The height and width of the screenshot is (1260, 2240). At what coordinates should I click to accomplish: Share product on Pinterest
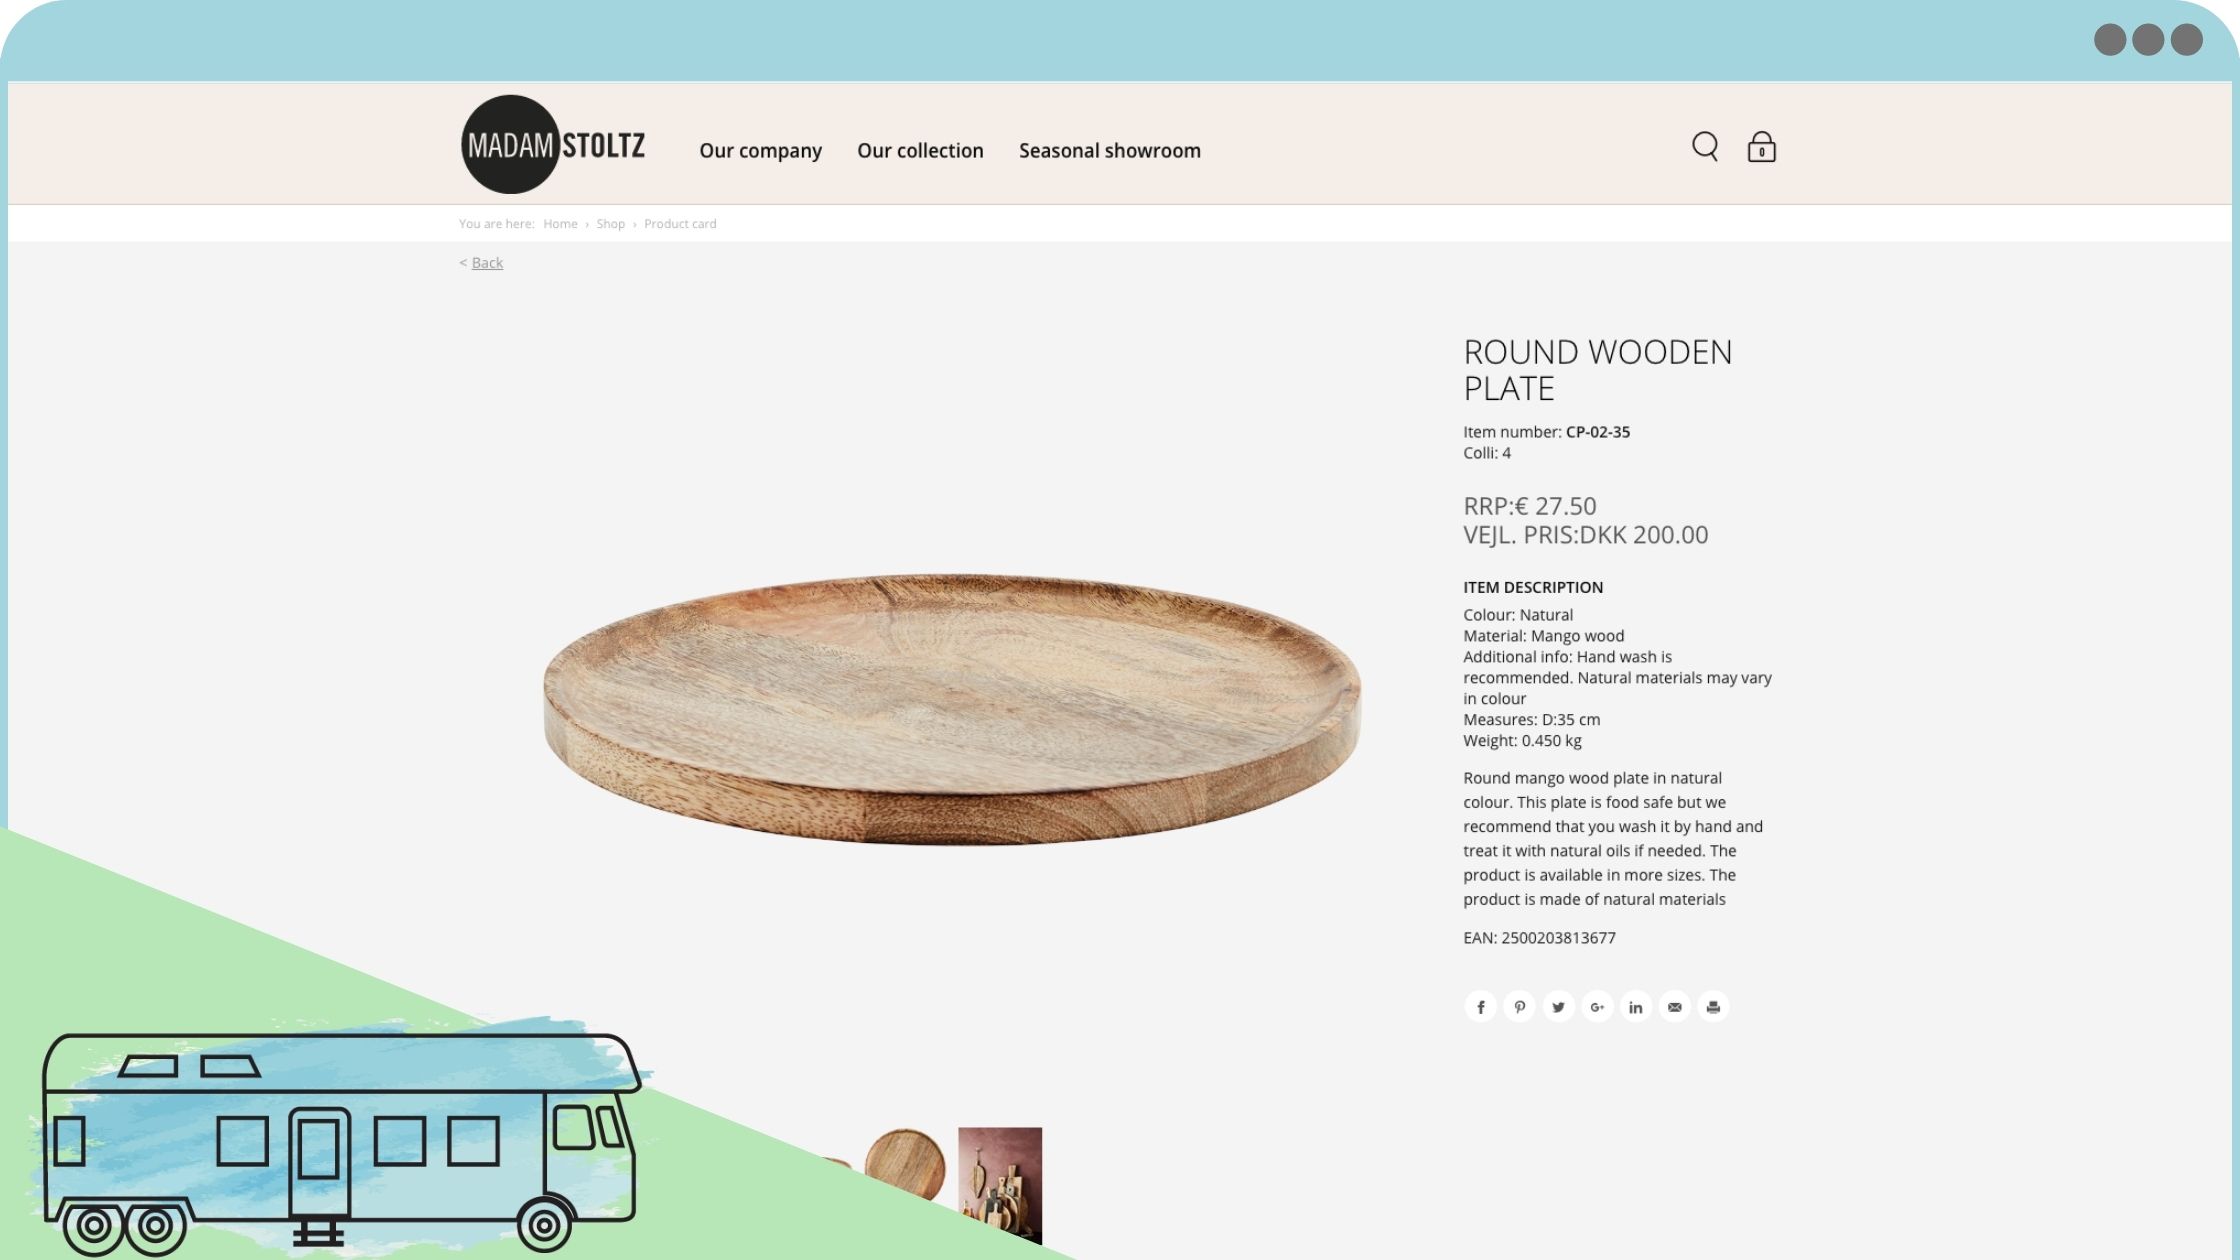1519,1007
